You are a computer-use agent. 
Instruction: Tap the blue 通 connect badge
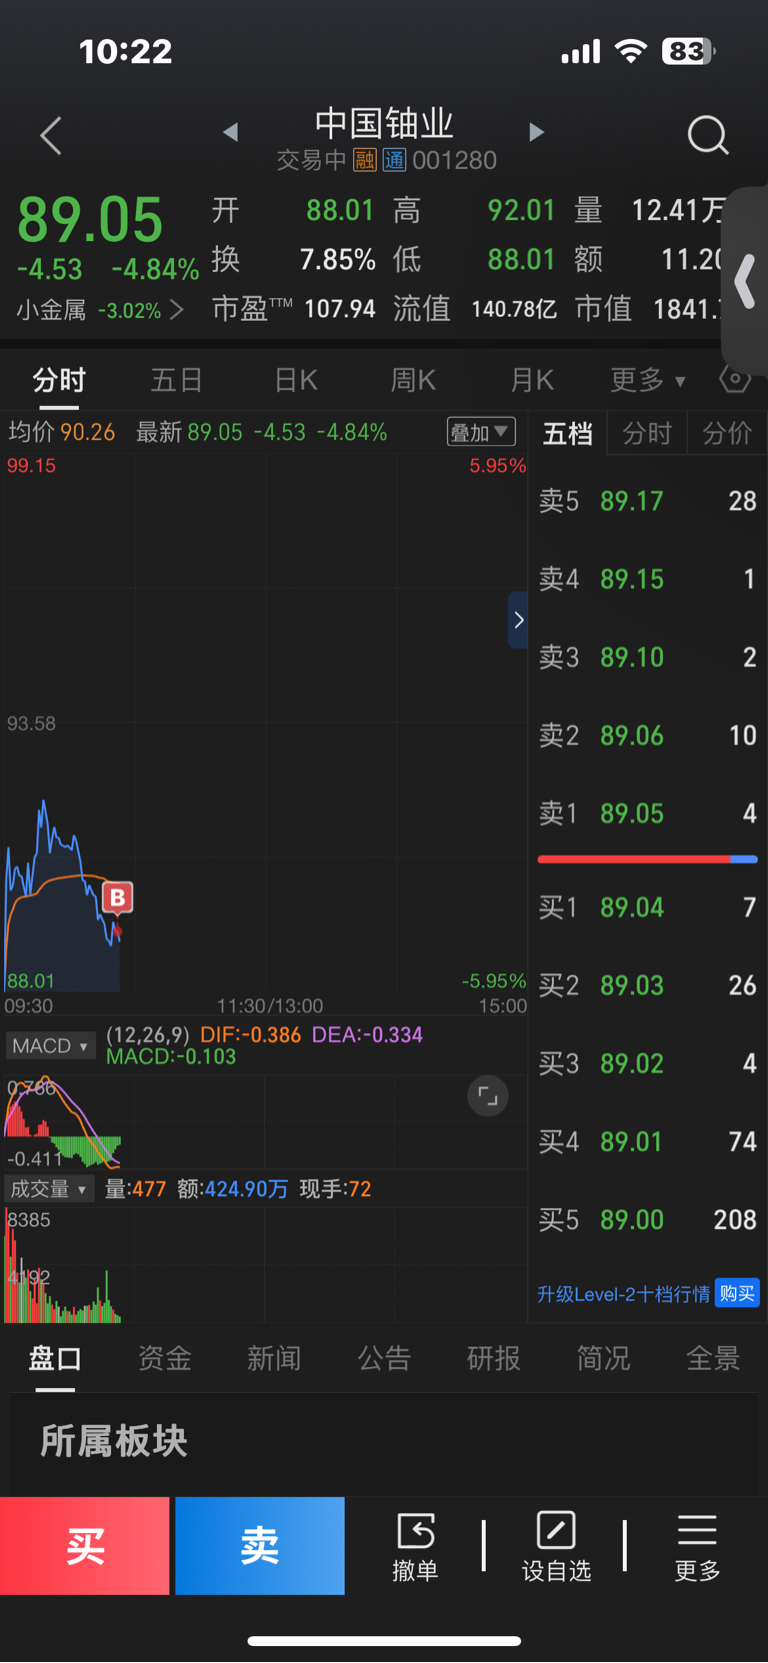tap(394, 160)
